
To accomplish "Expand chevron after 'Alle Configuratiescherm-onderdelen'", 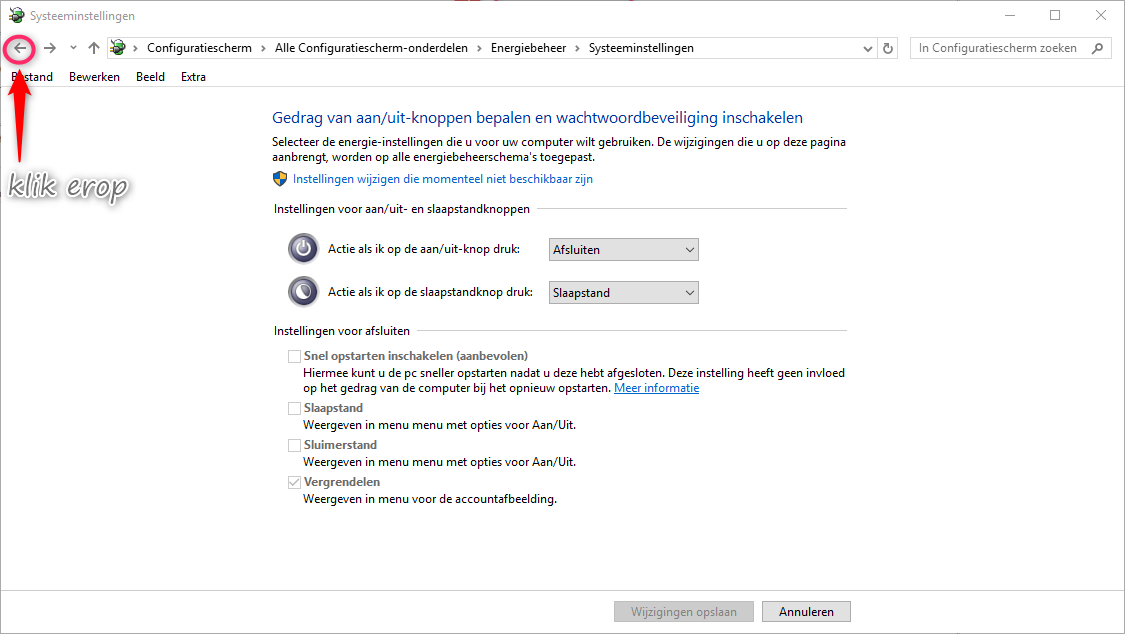I will click(479, 48).
